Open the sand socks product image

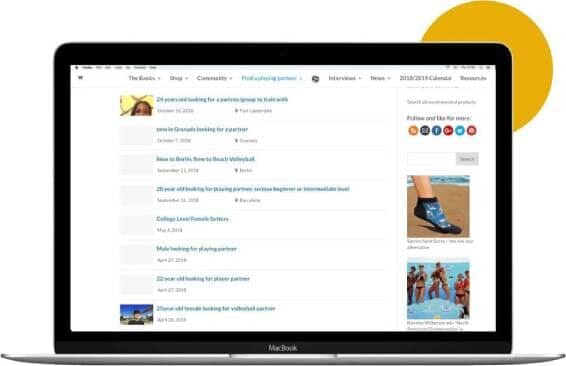click(x=438, y=206)
